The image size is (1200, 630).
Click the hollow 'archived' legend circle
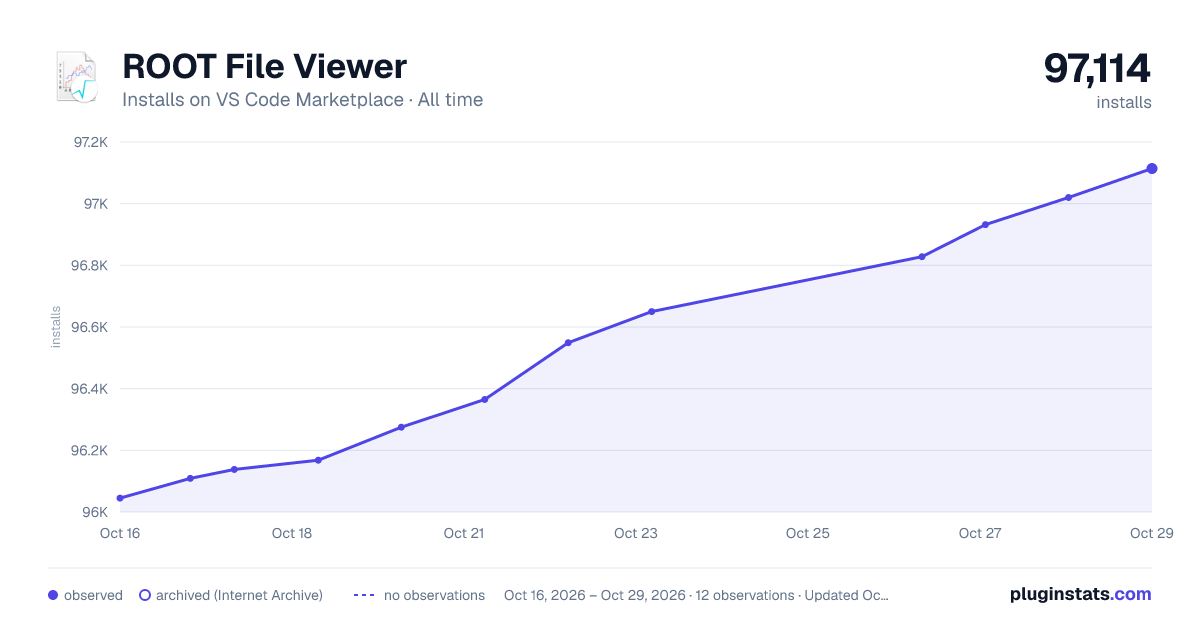tap(145, 595)
